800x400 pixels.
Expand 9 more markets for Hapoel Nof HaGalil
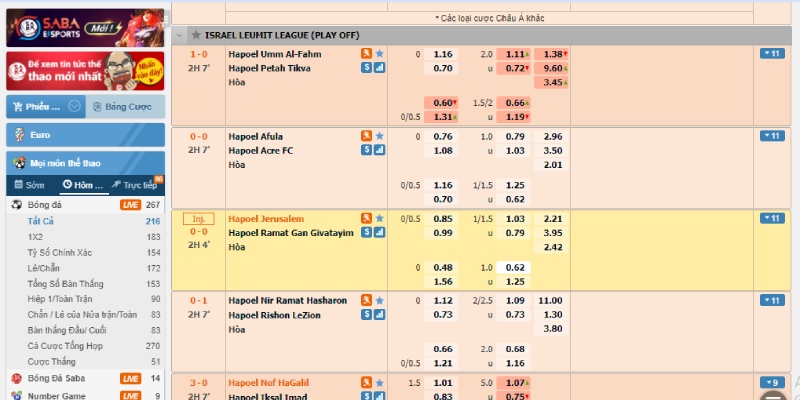(x=772, y=382)
